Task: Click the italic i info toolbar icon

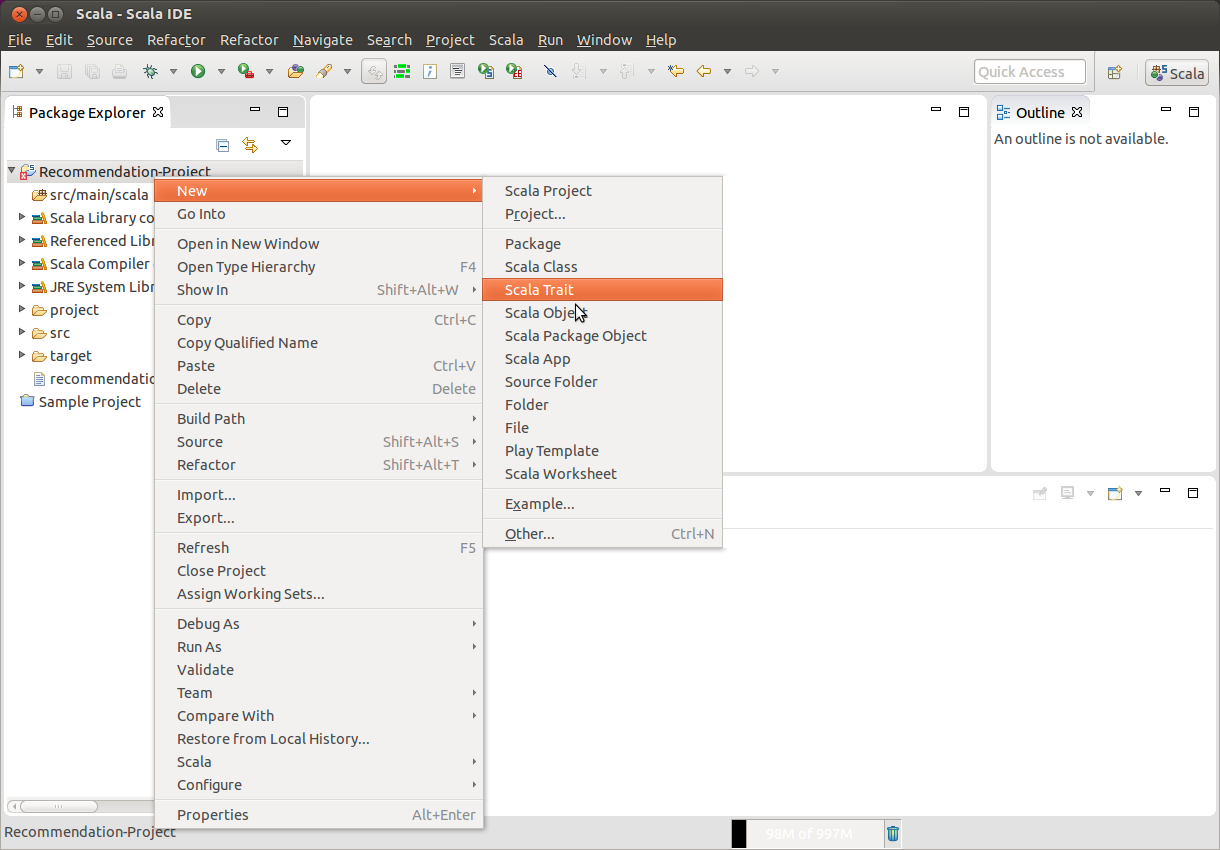Action: [430, 71]
